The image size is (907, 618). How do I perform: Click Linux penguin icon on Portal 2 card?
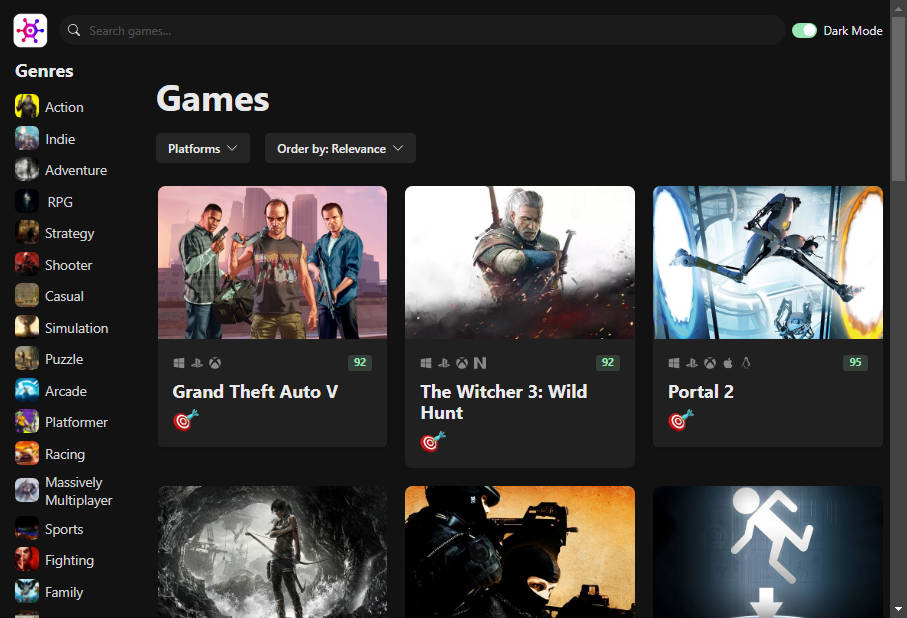click(x=746, y=363)
